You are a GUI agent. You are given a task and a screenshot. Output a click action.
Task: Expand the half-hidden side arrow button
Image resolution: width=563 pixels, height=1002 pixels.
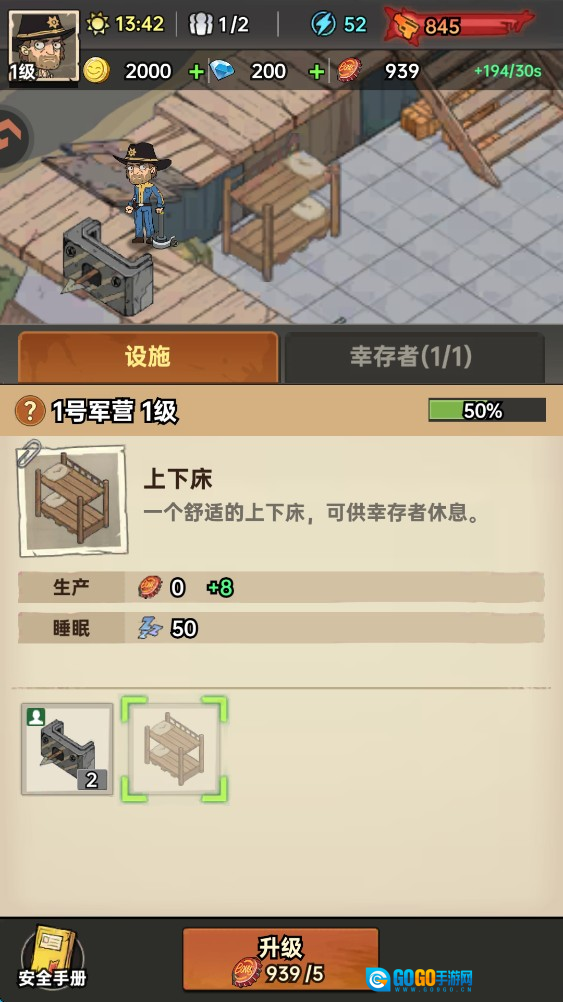coord(14,136)
